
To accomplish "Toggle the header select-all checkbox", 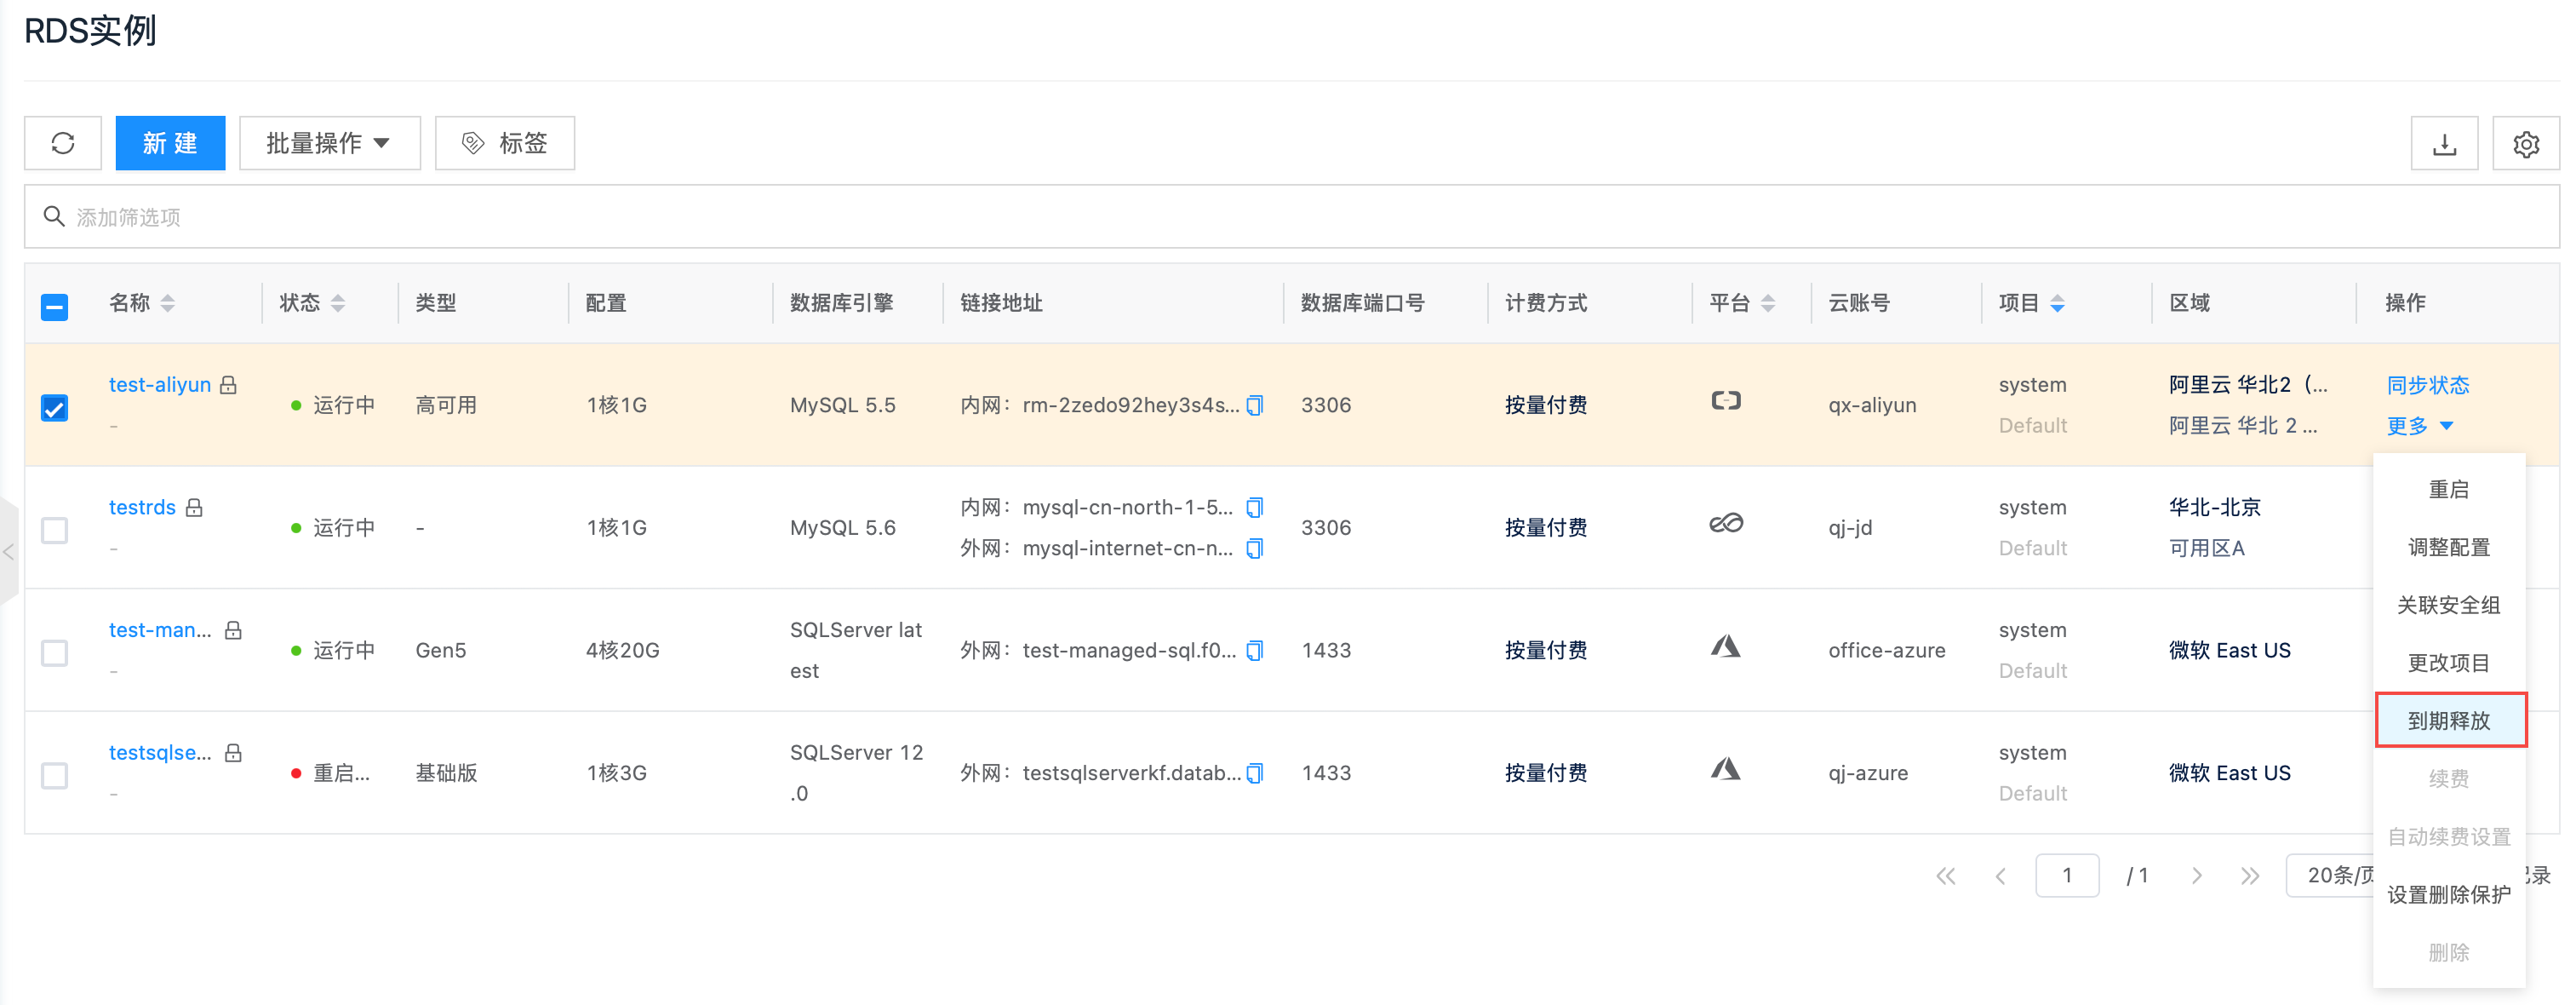I will pos(55,306).
